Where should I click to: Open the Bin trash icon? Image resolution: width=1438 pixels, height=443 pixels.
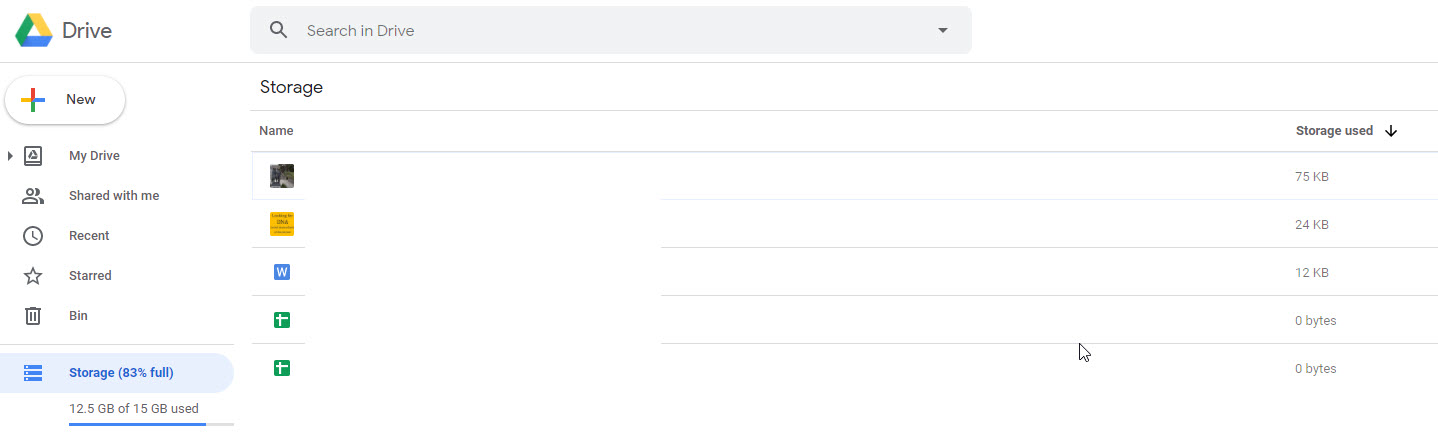[x=33, y=316]
